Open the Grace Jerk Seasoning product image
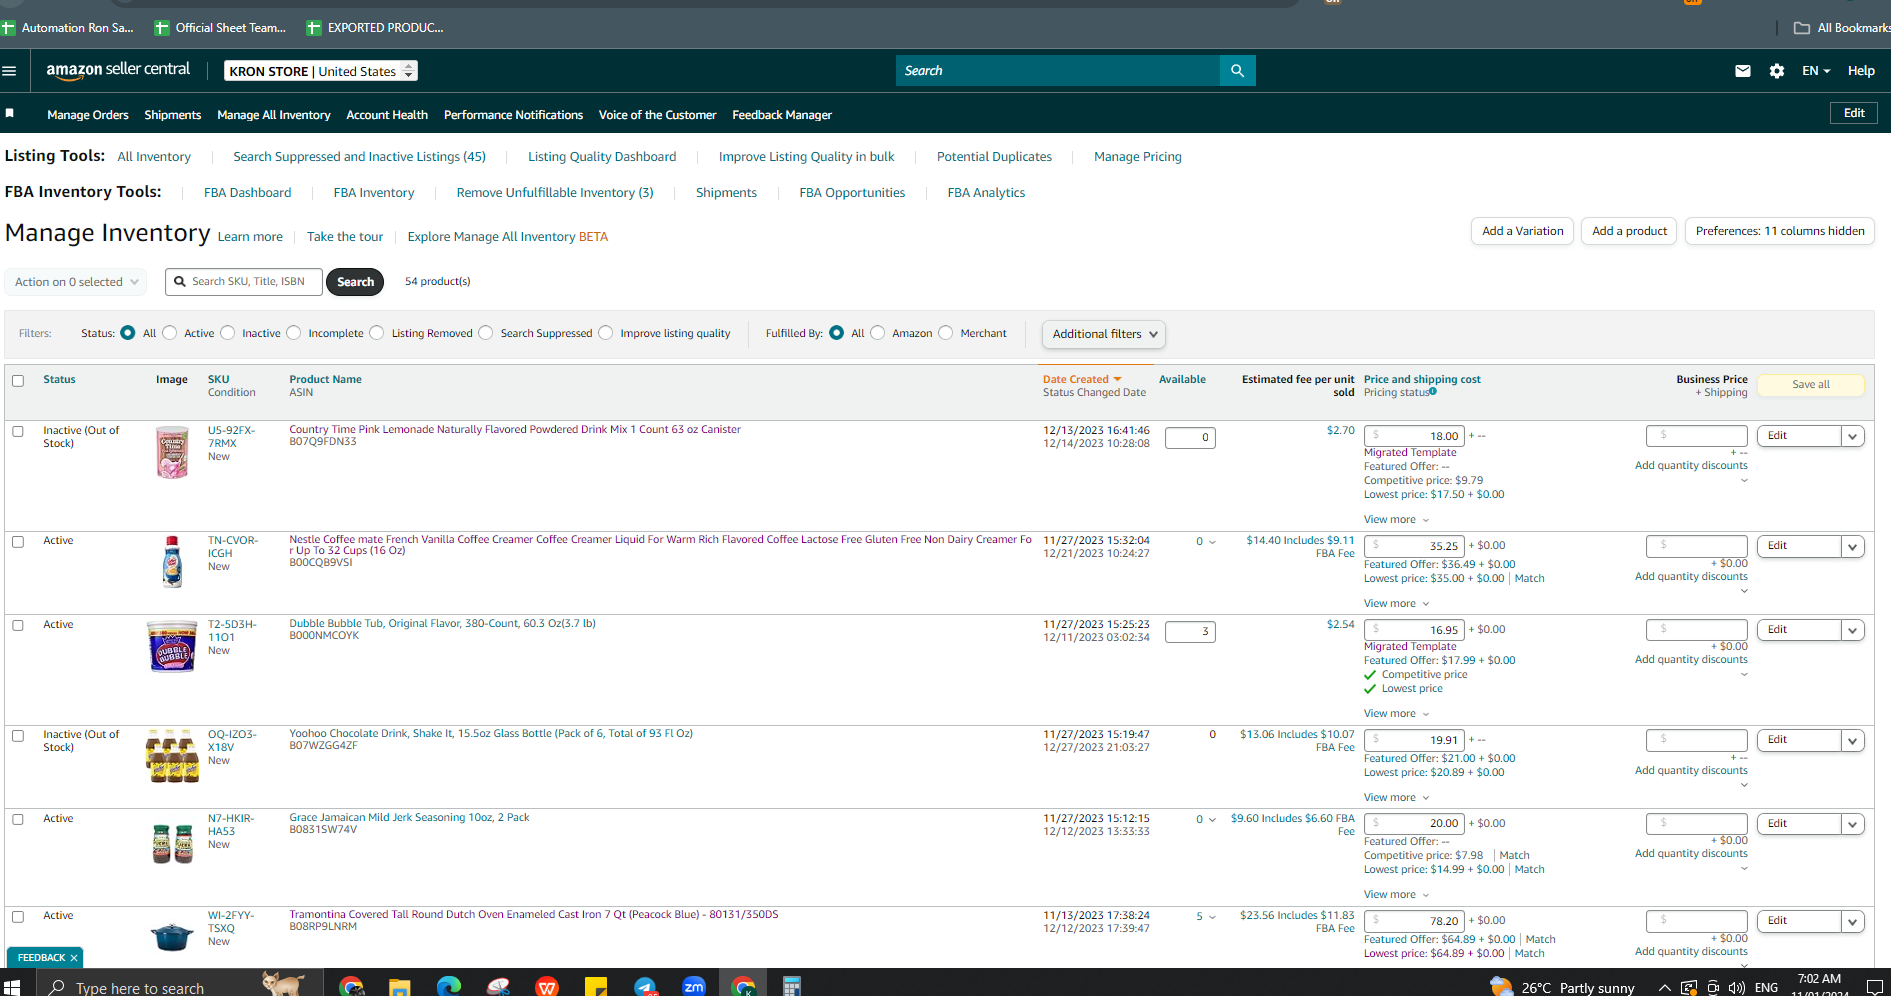The height and width of the screenshot is (996, 1891). 172,843
